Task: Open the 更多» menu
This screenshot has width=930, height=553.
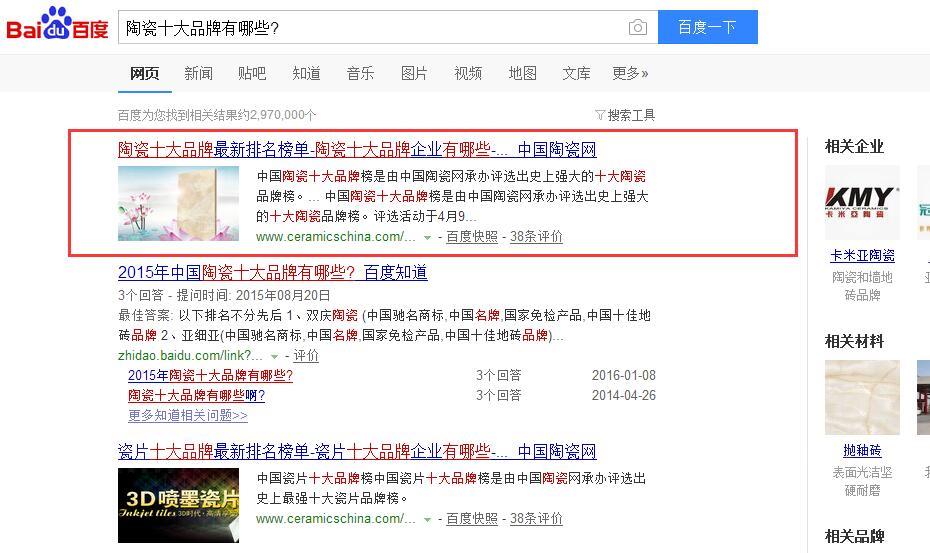Action: pyautogui.click(x=630, y=73)
